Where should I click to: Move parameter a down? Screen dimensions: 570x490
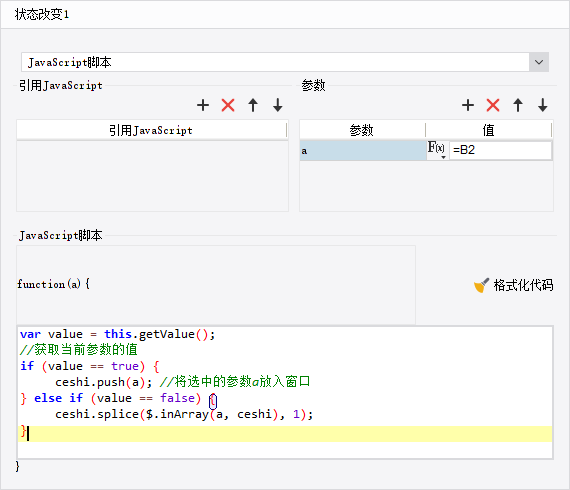(543, 105)
